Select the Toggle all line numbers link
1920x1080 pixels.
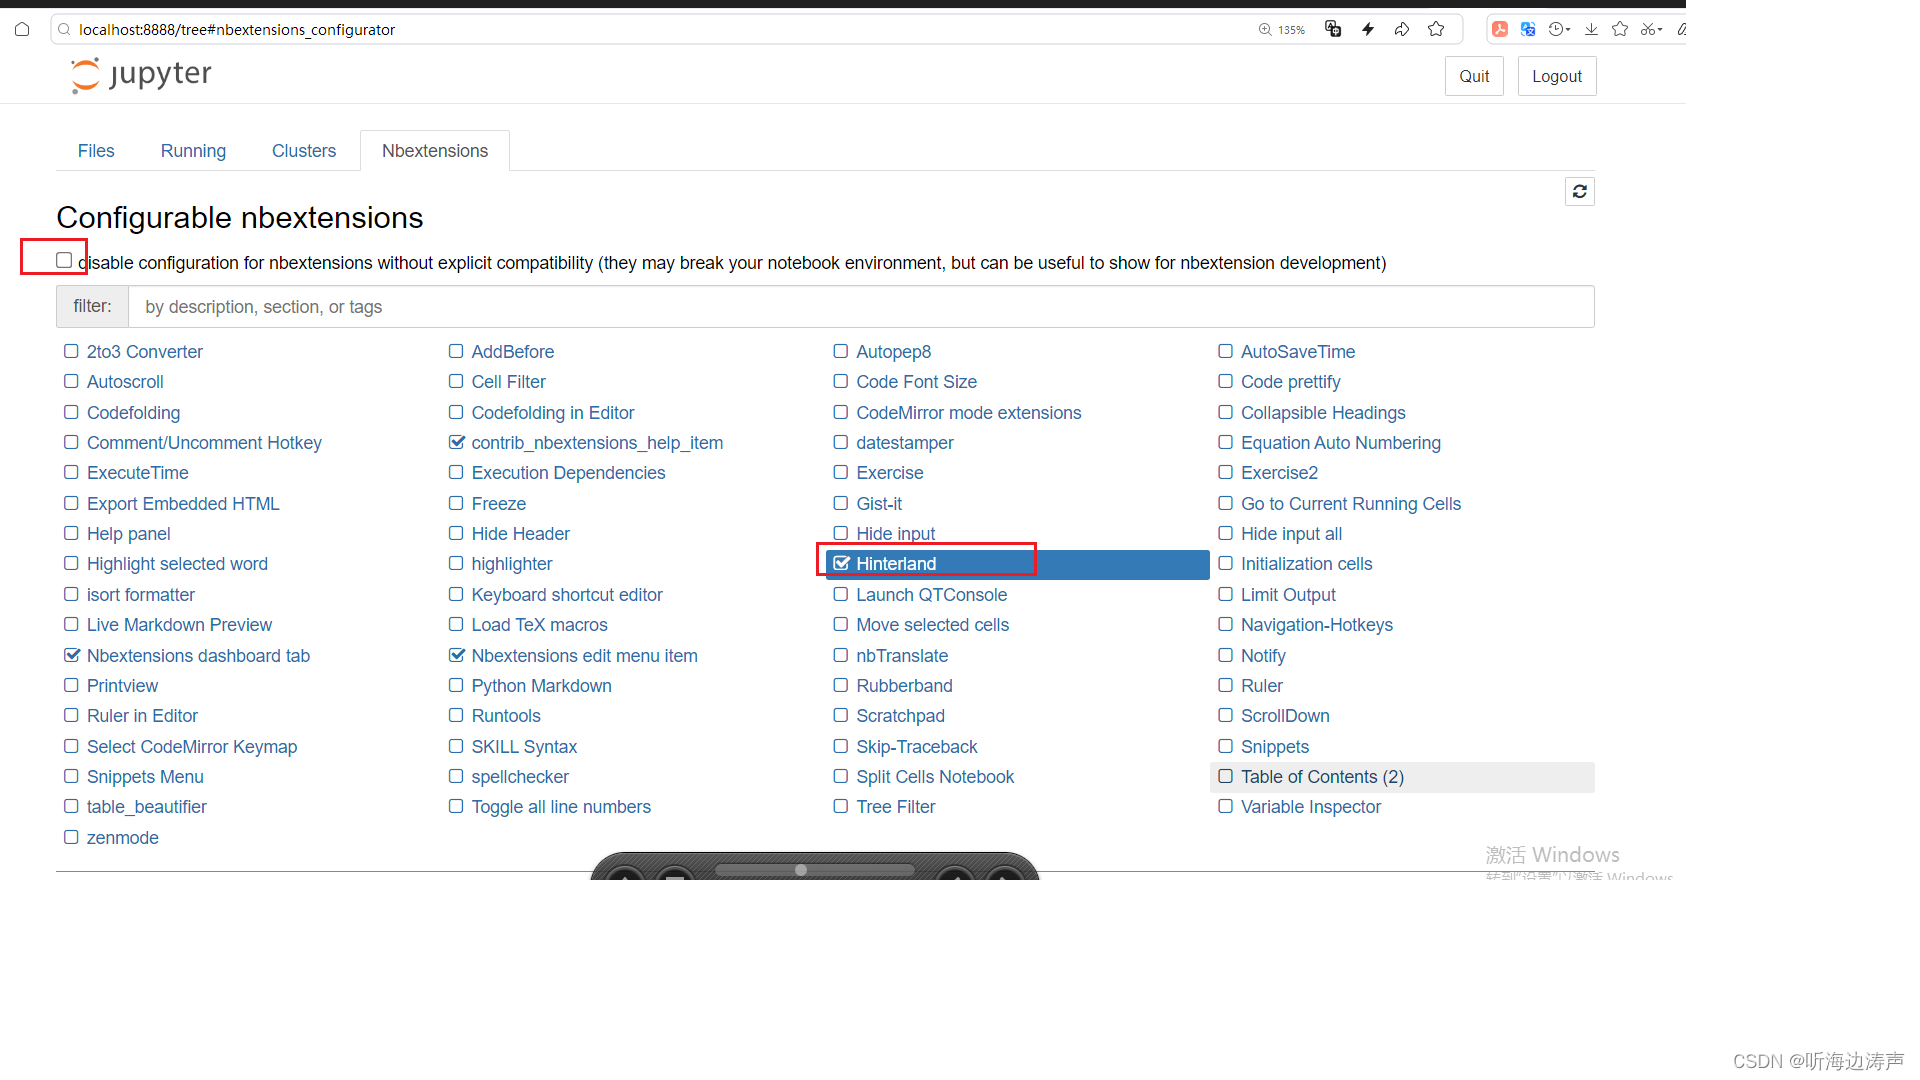[x=561, y=807]
